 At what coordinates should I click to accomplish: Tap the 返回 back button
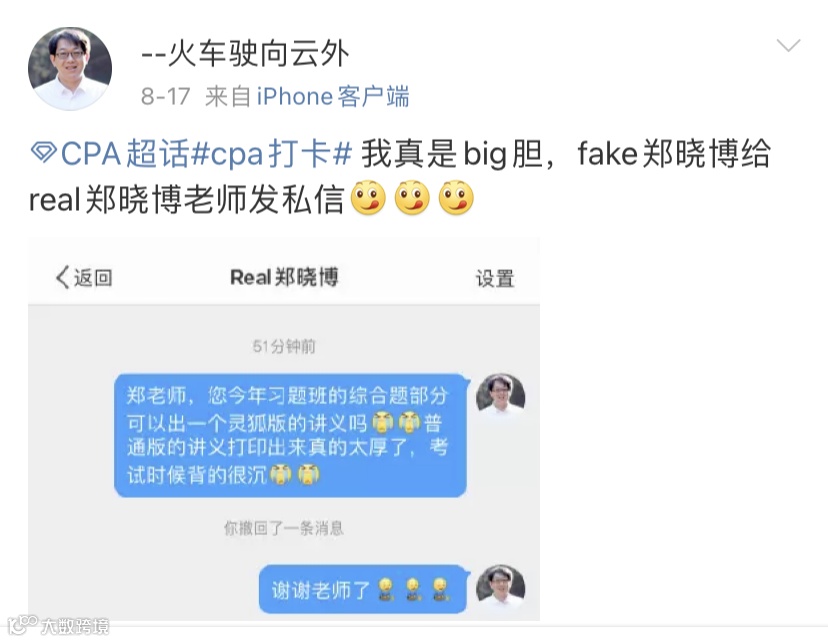[84, 277]
